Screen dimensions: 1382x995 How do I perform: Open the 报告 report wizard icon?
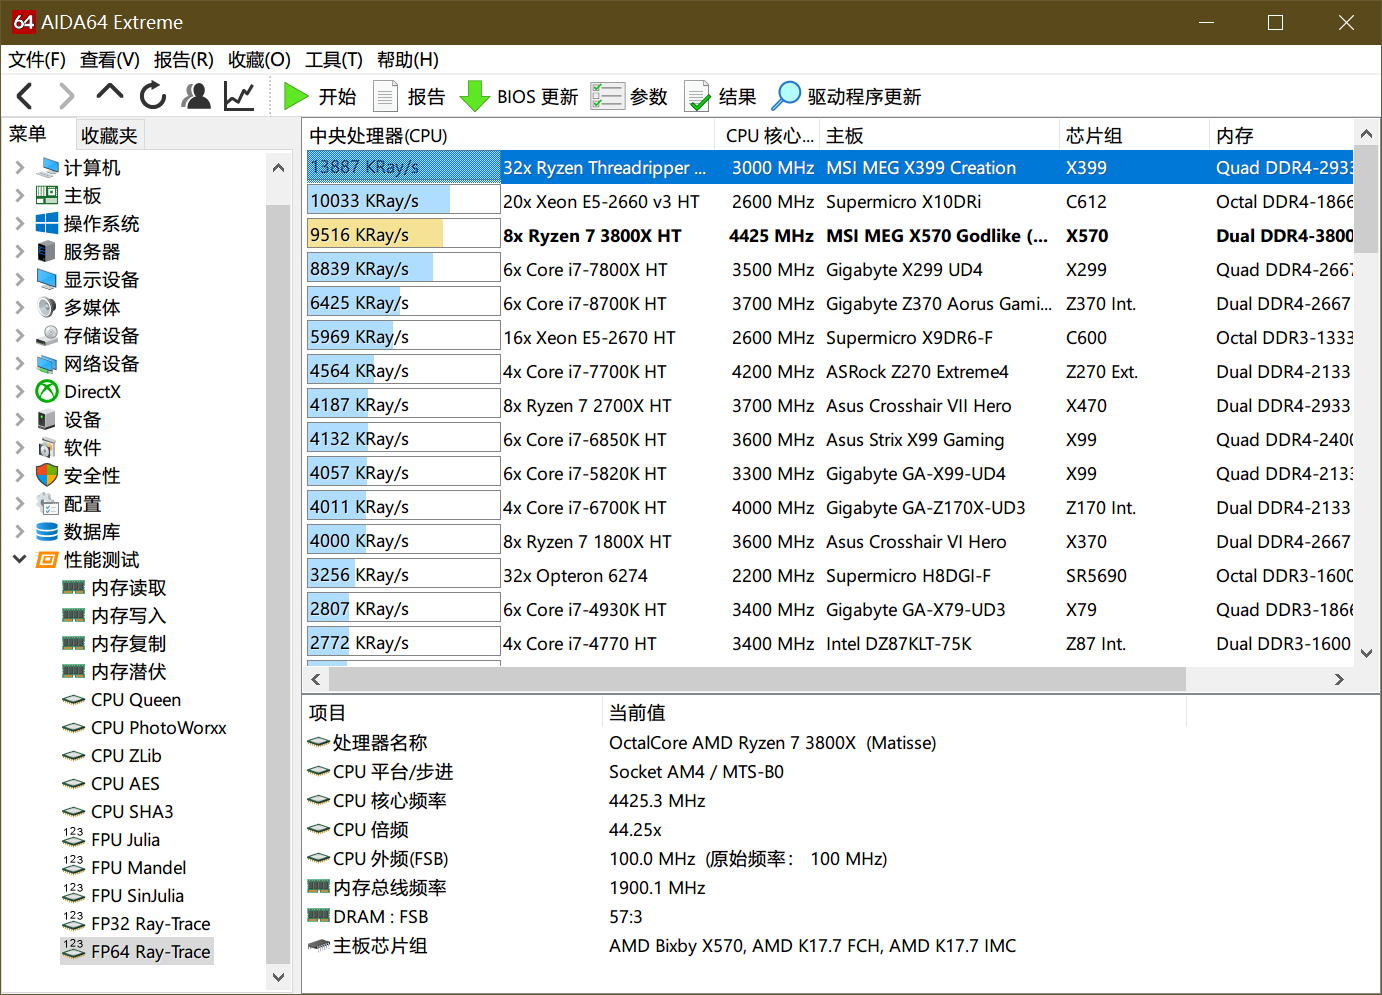pyautogui.click(x=385, y=96)
